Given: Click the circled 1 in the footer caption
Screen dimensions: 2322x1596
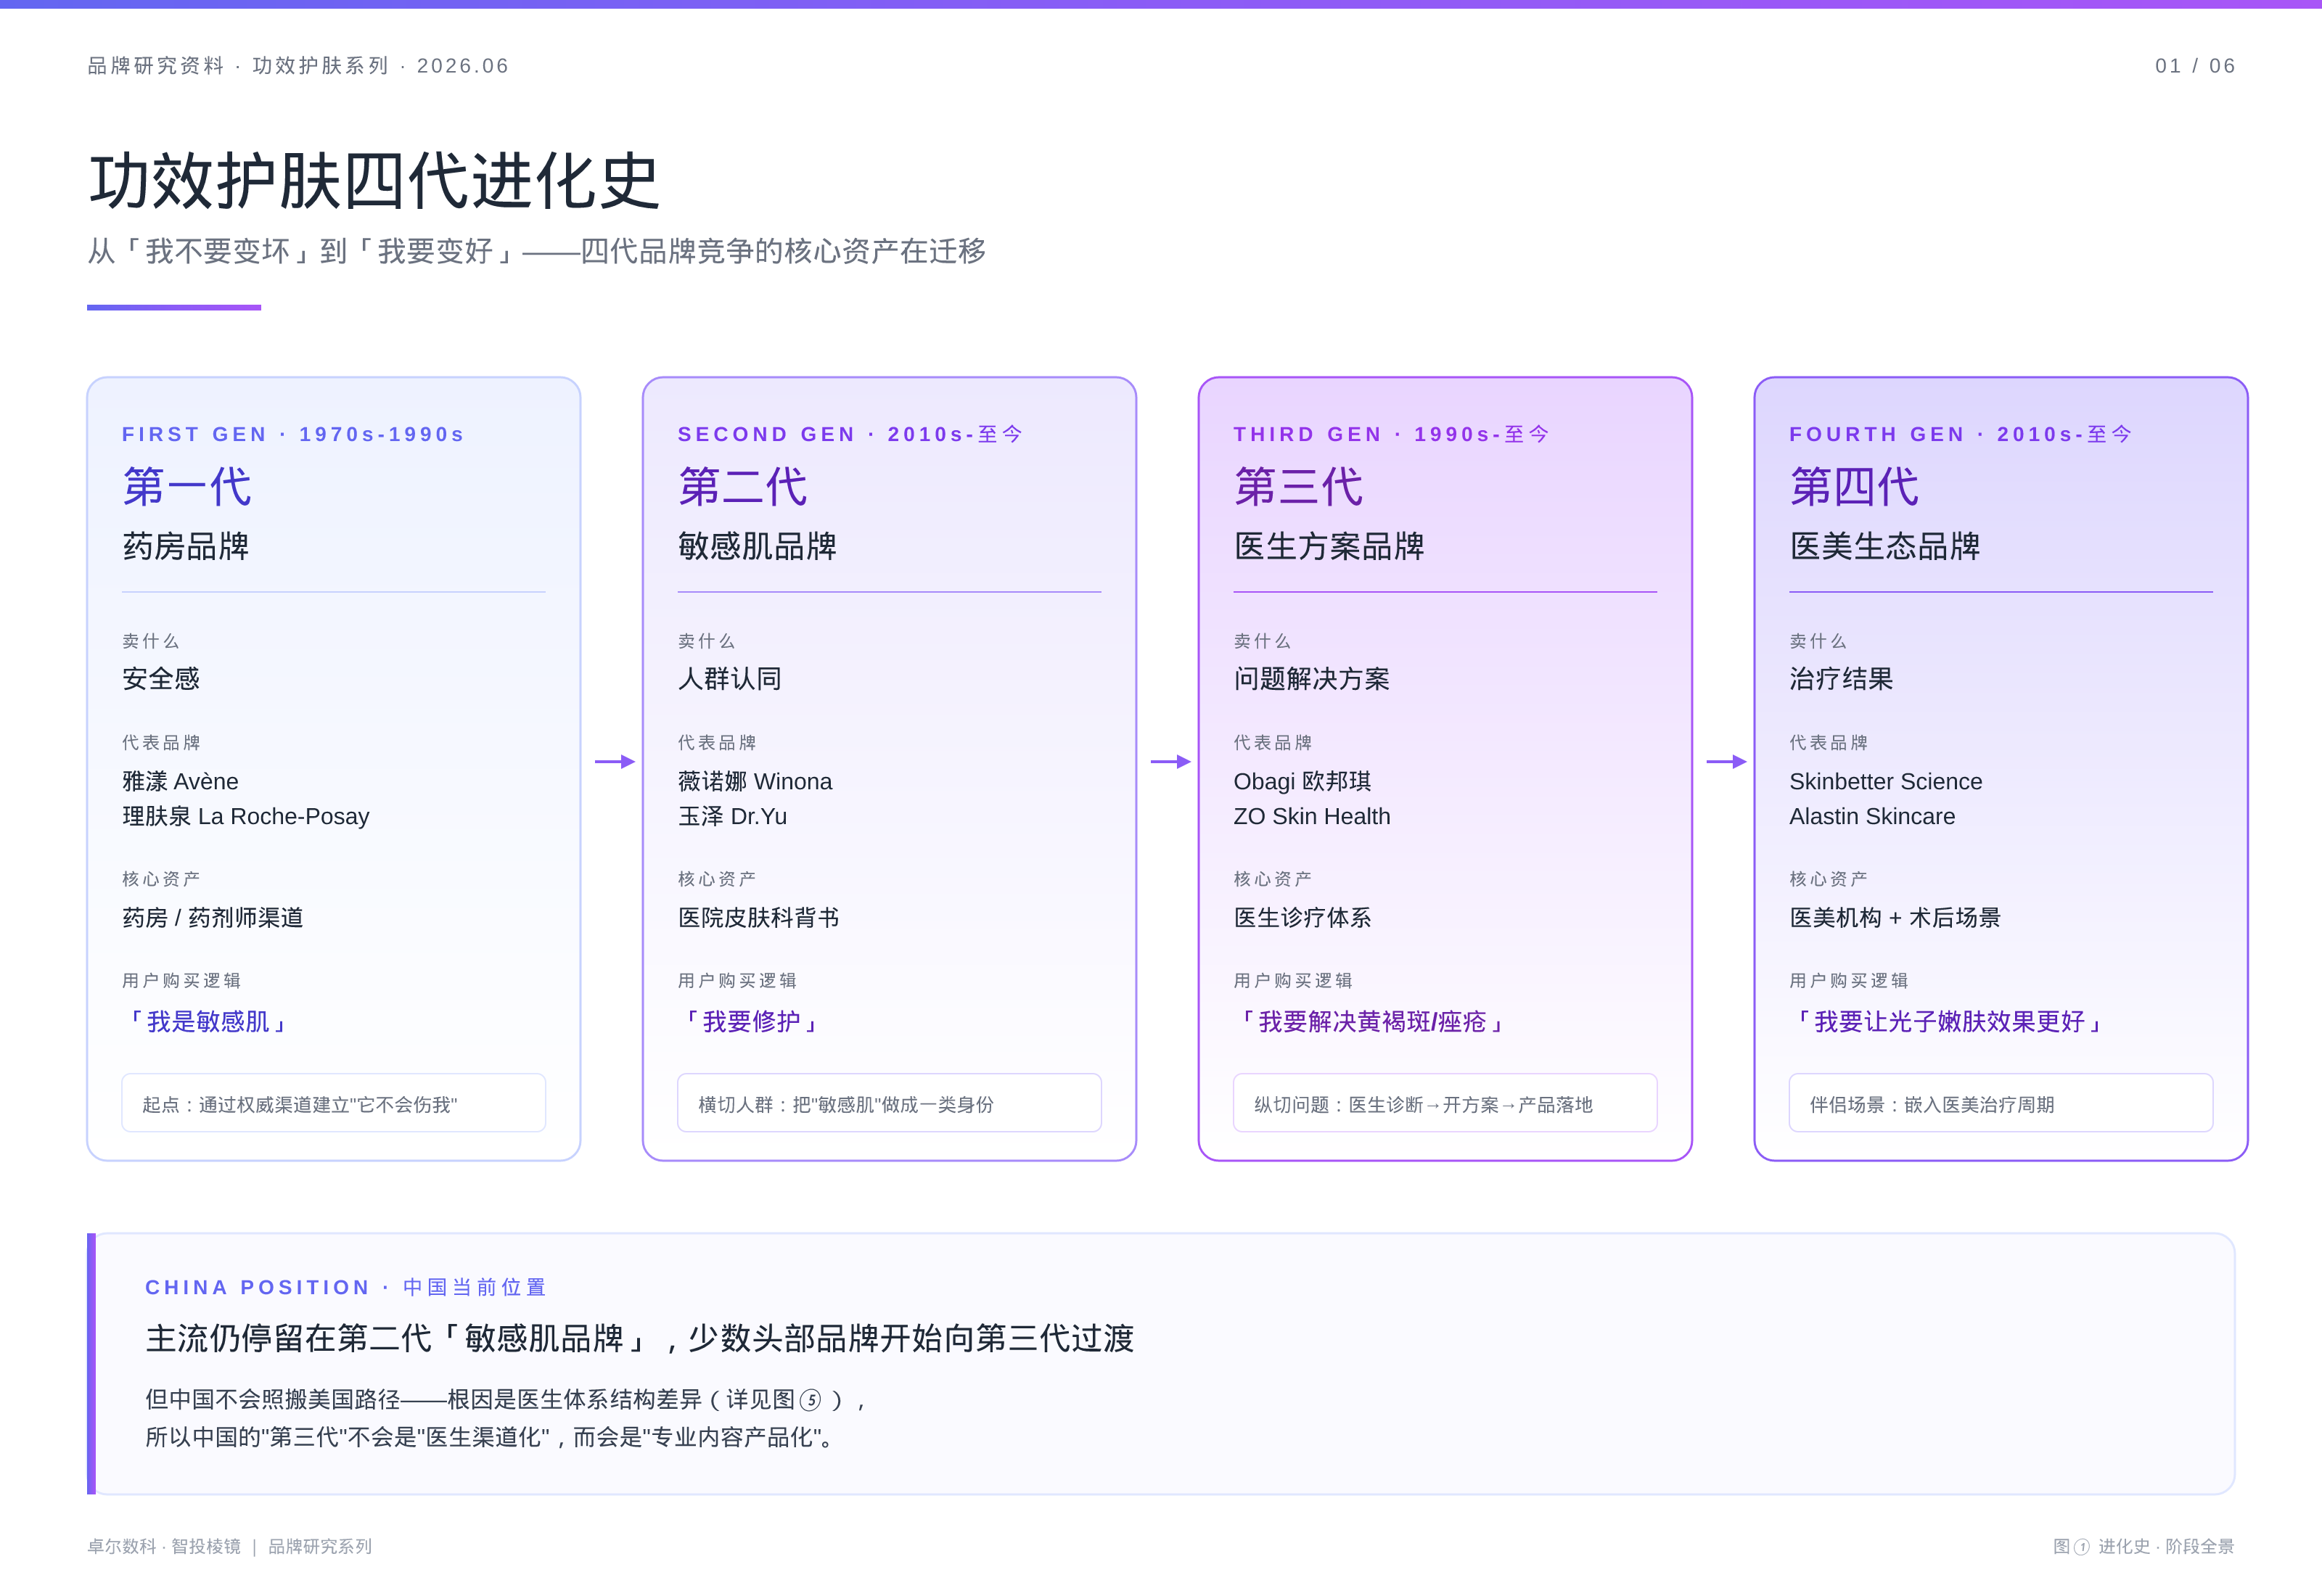Looking at the screenshot, I should (2082, 1547).
